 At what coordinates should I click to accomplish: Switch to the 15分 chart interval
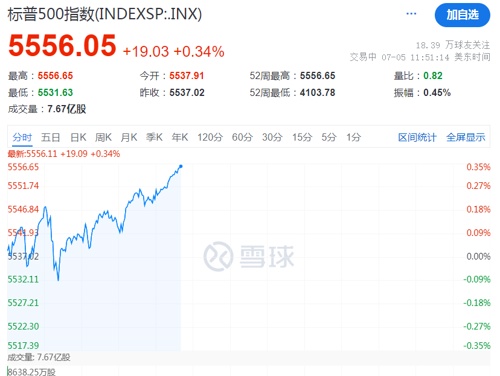pos(302,137)
